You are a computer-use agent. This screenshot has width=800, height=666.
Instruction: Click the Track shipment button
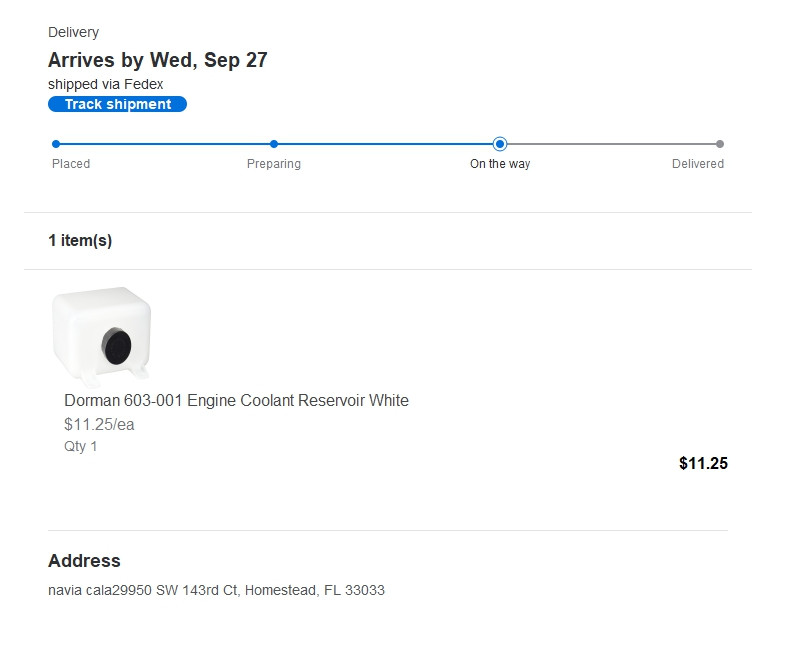coord(117,104)
